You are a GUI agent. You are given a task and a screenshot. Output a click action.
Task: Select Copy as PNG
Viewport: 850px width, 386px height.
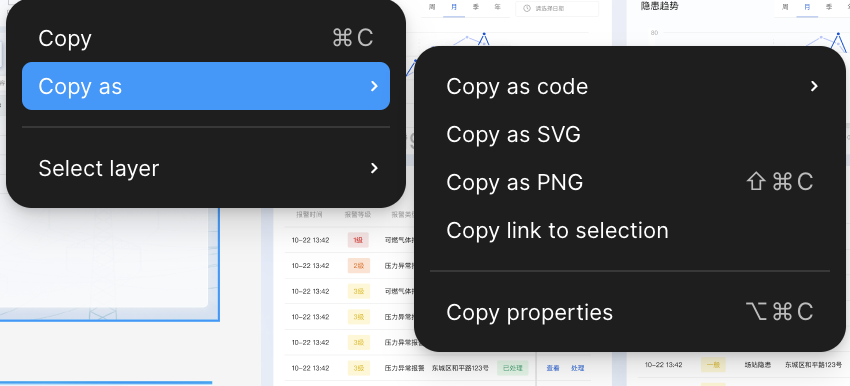coord(630,182)
